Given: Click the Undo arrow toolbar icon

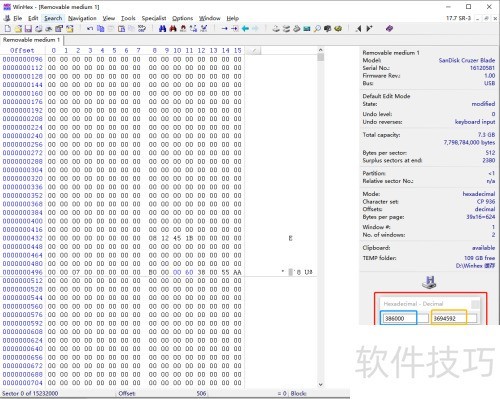Looking at the screenshot, I should [x=90, y=29].
